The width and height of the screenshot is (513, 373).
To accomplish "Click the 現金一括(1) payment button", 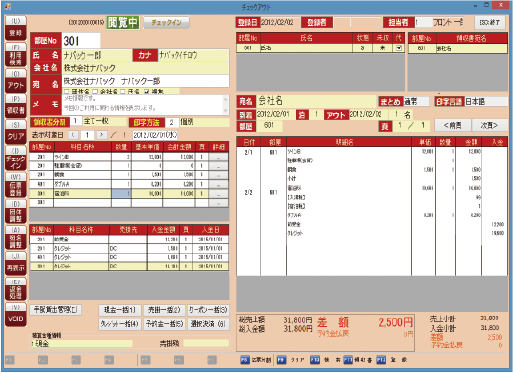I will (x=120, y=310).
